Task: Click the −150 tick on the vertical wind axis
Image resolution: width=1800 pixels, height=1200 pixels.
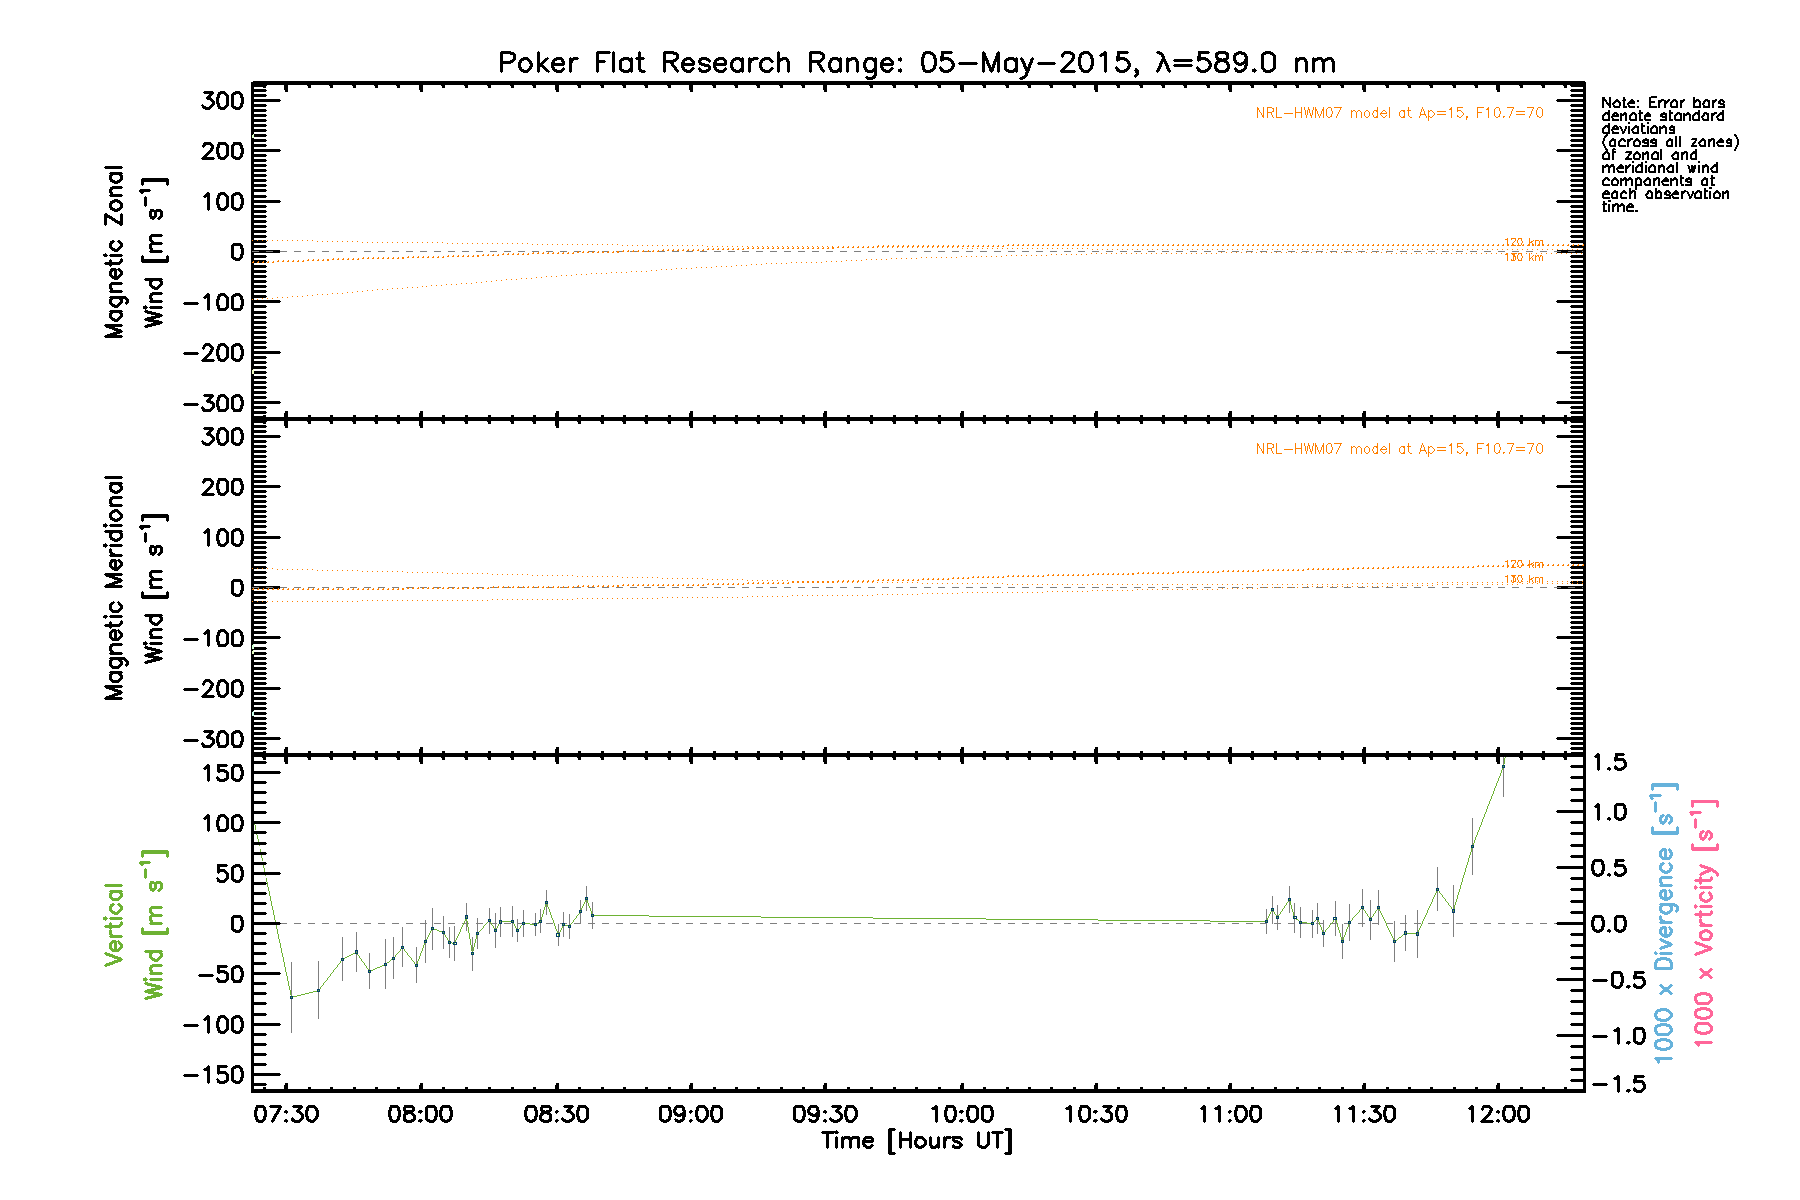Action: (214, 1075)
